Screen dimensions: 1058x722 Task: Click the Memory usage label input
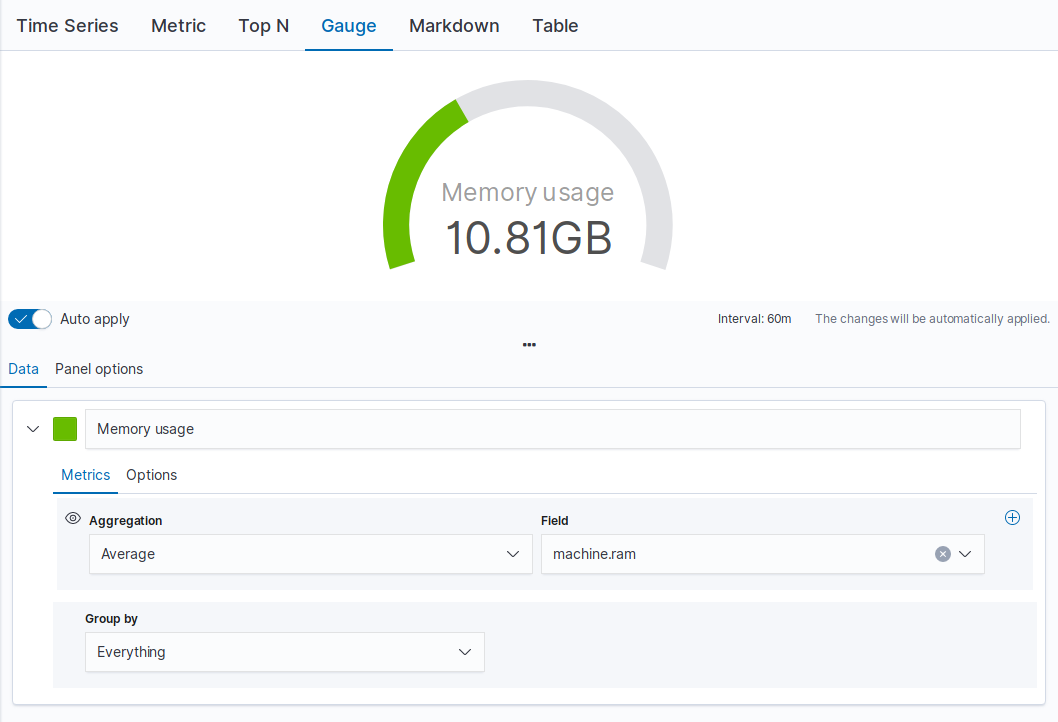click(552, 429)
